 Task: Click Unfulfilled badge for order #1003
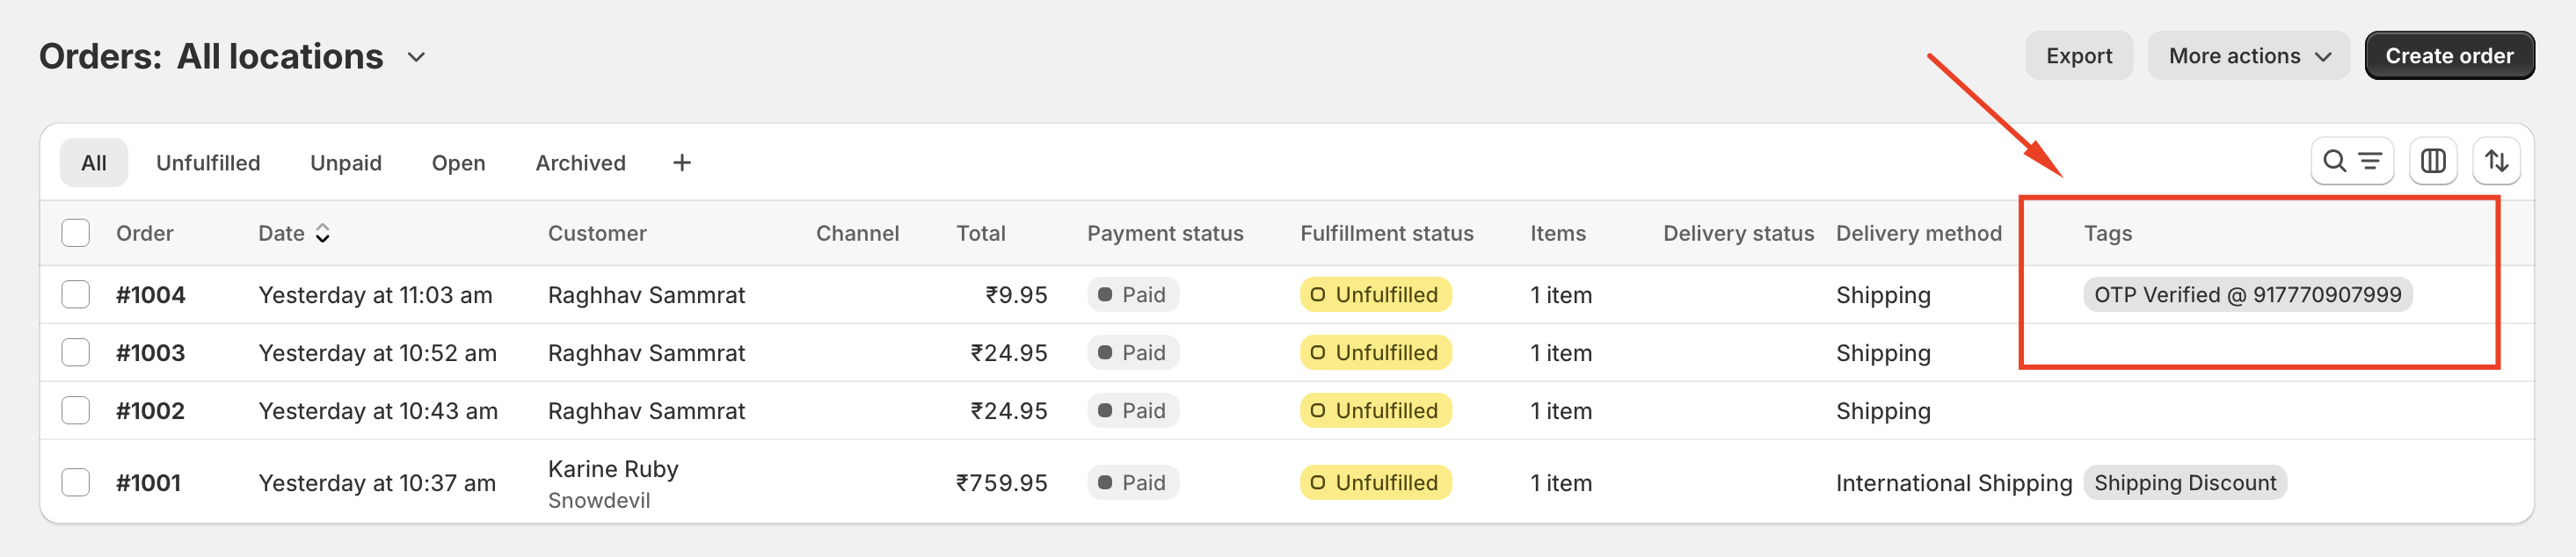1375,353
